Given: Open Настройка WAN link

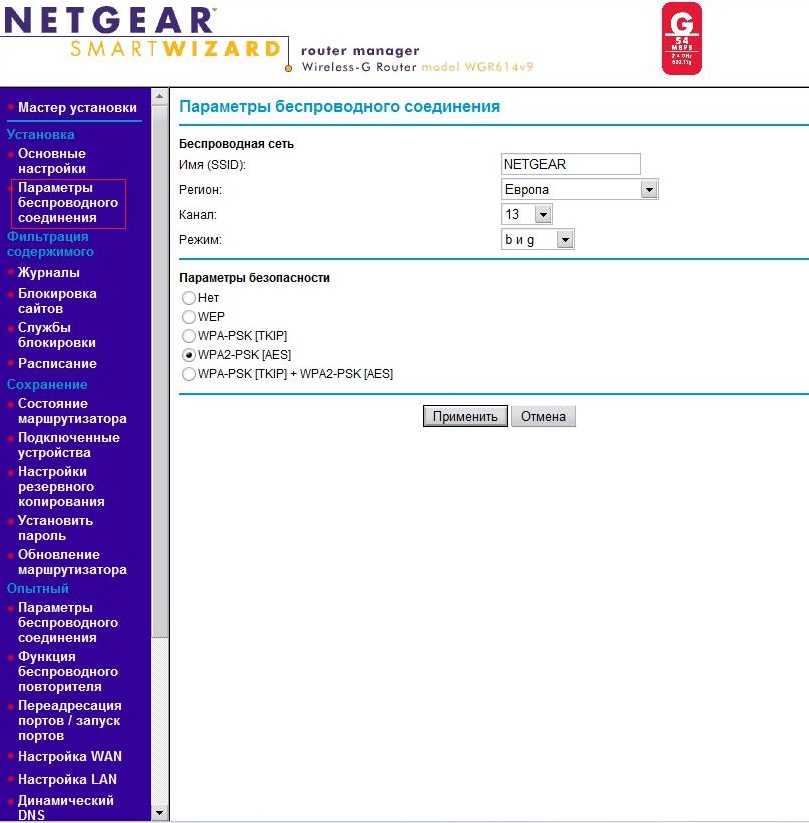Looking at the screenshot, I should tap(70, 757).
